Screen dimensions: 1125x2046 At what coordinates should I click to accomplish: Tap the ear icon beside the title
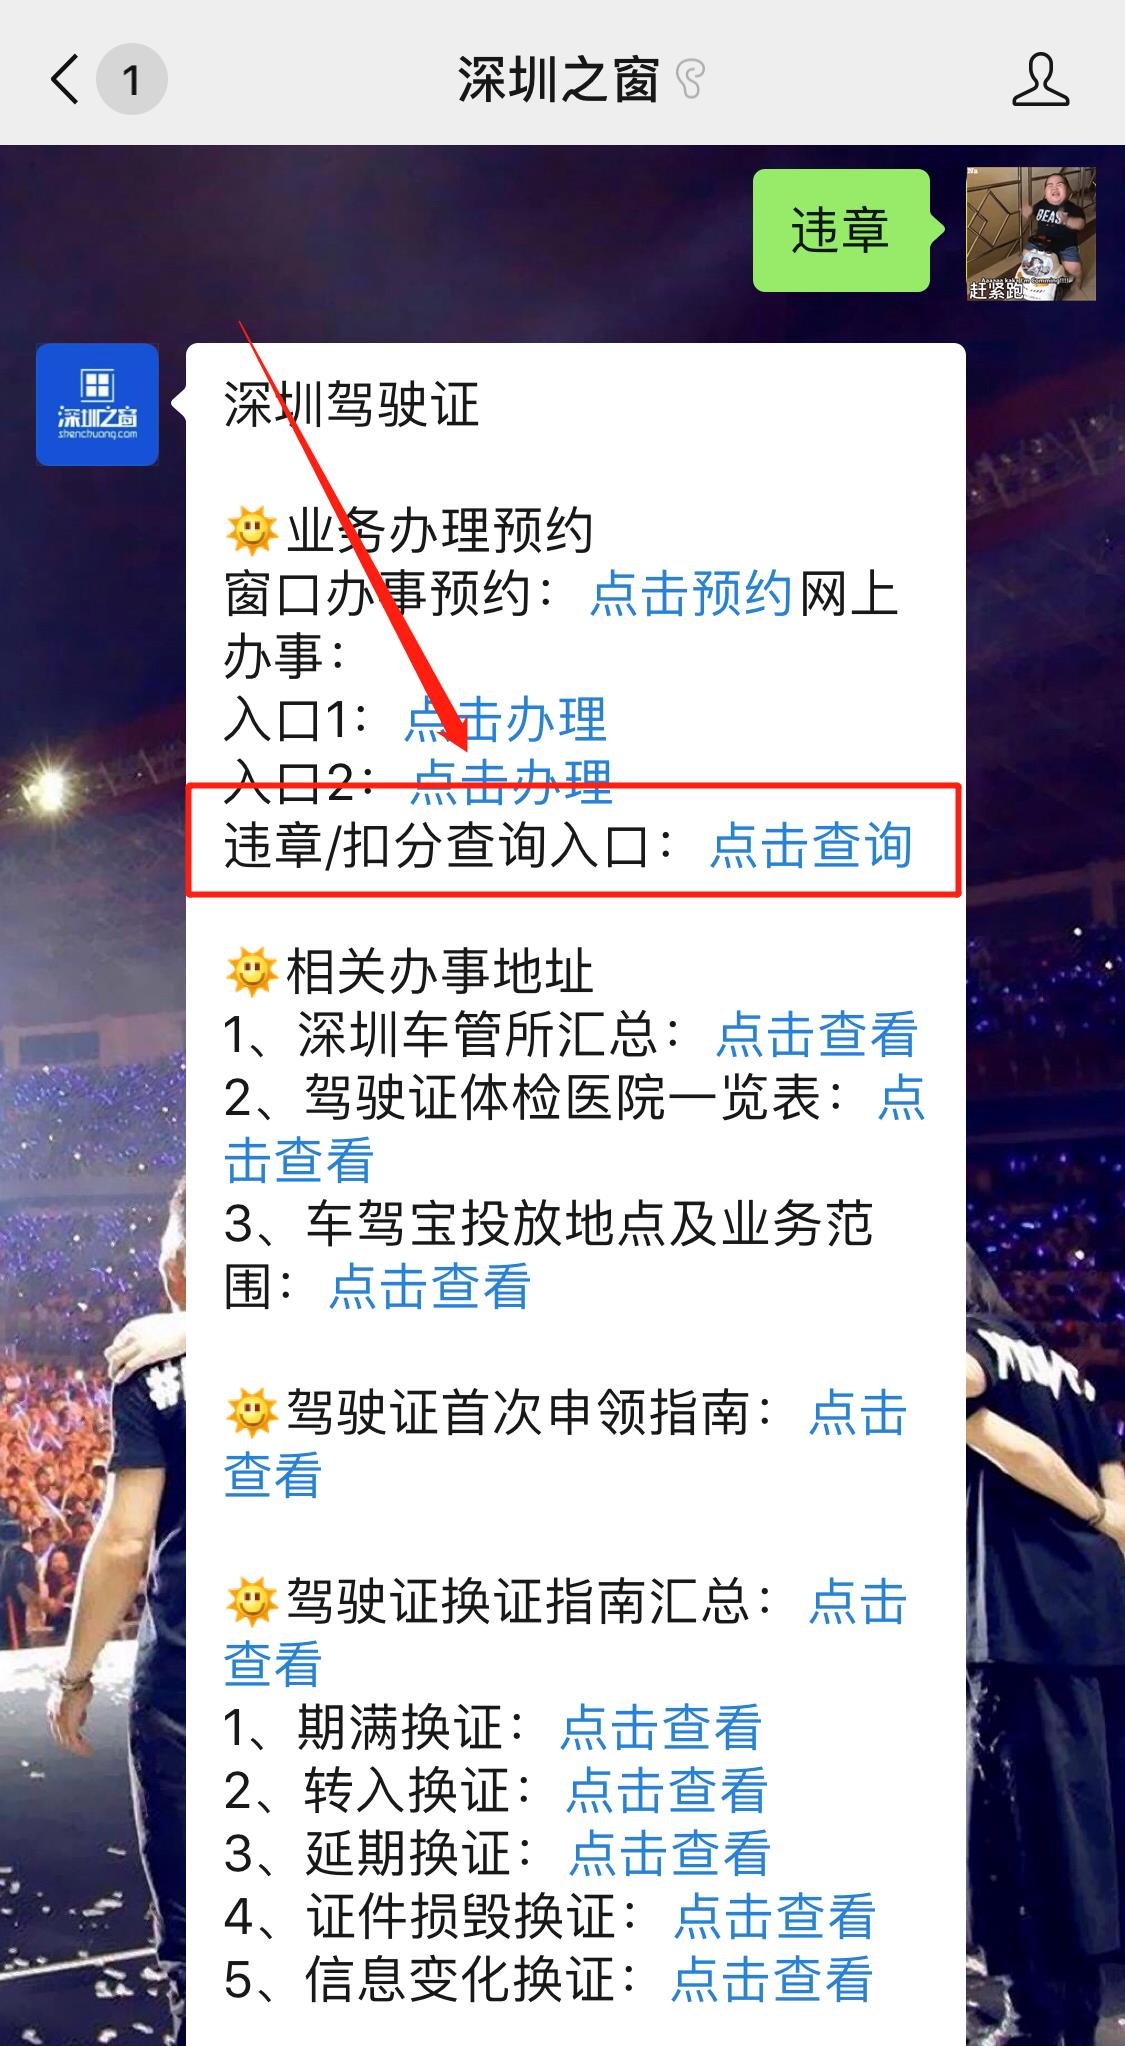691,80
